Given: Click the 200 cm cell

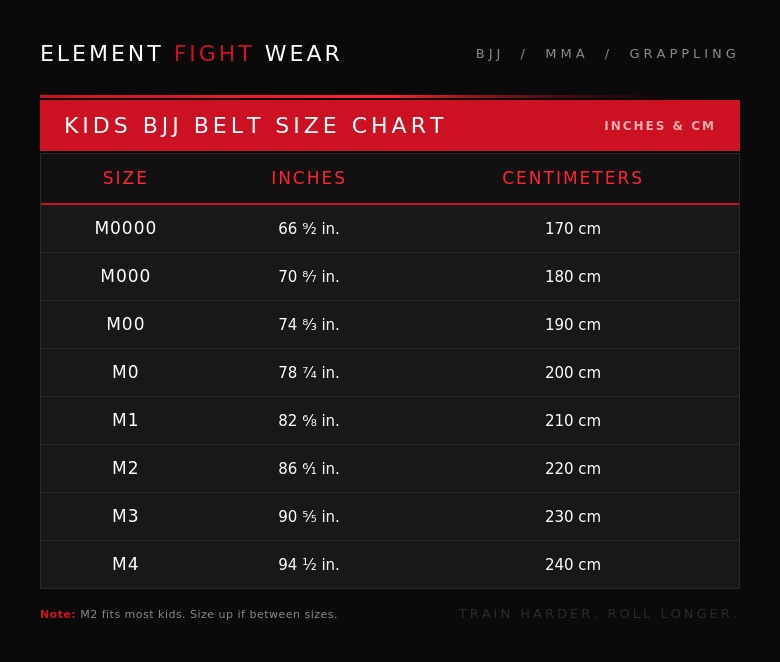Looking at the screenshot, I should coord(573,373).
